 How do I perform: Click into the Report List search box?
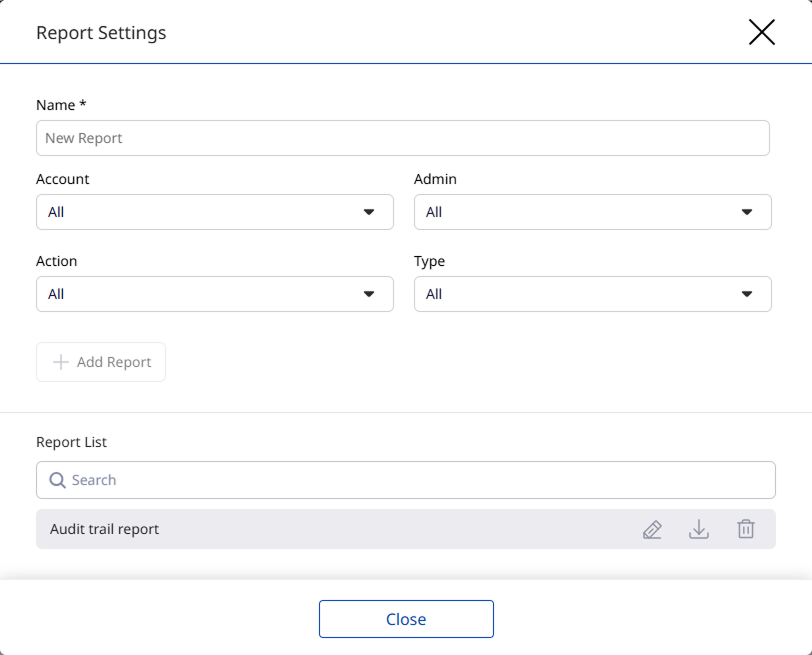click(420, 480)
